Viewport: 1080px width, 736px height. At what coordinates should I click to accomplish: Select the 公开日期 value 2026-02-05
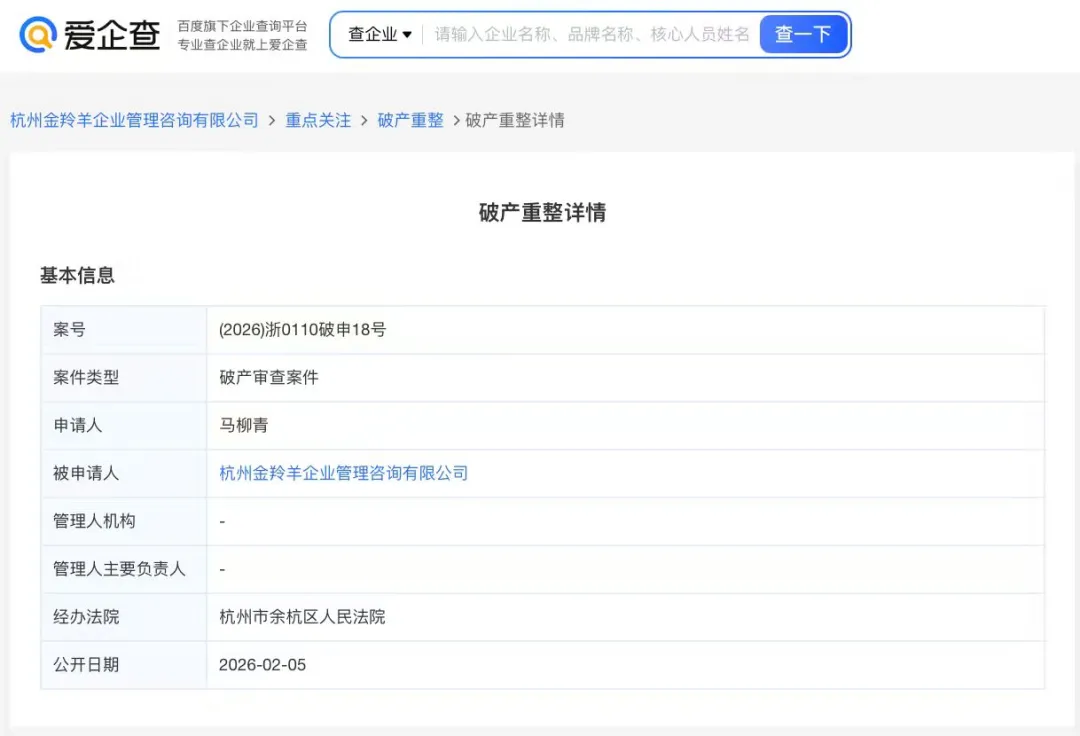tap(262, 664)
